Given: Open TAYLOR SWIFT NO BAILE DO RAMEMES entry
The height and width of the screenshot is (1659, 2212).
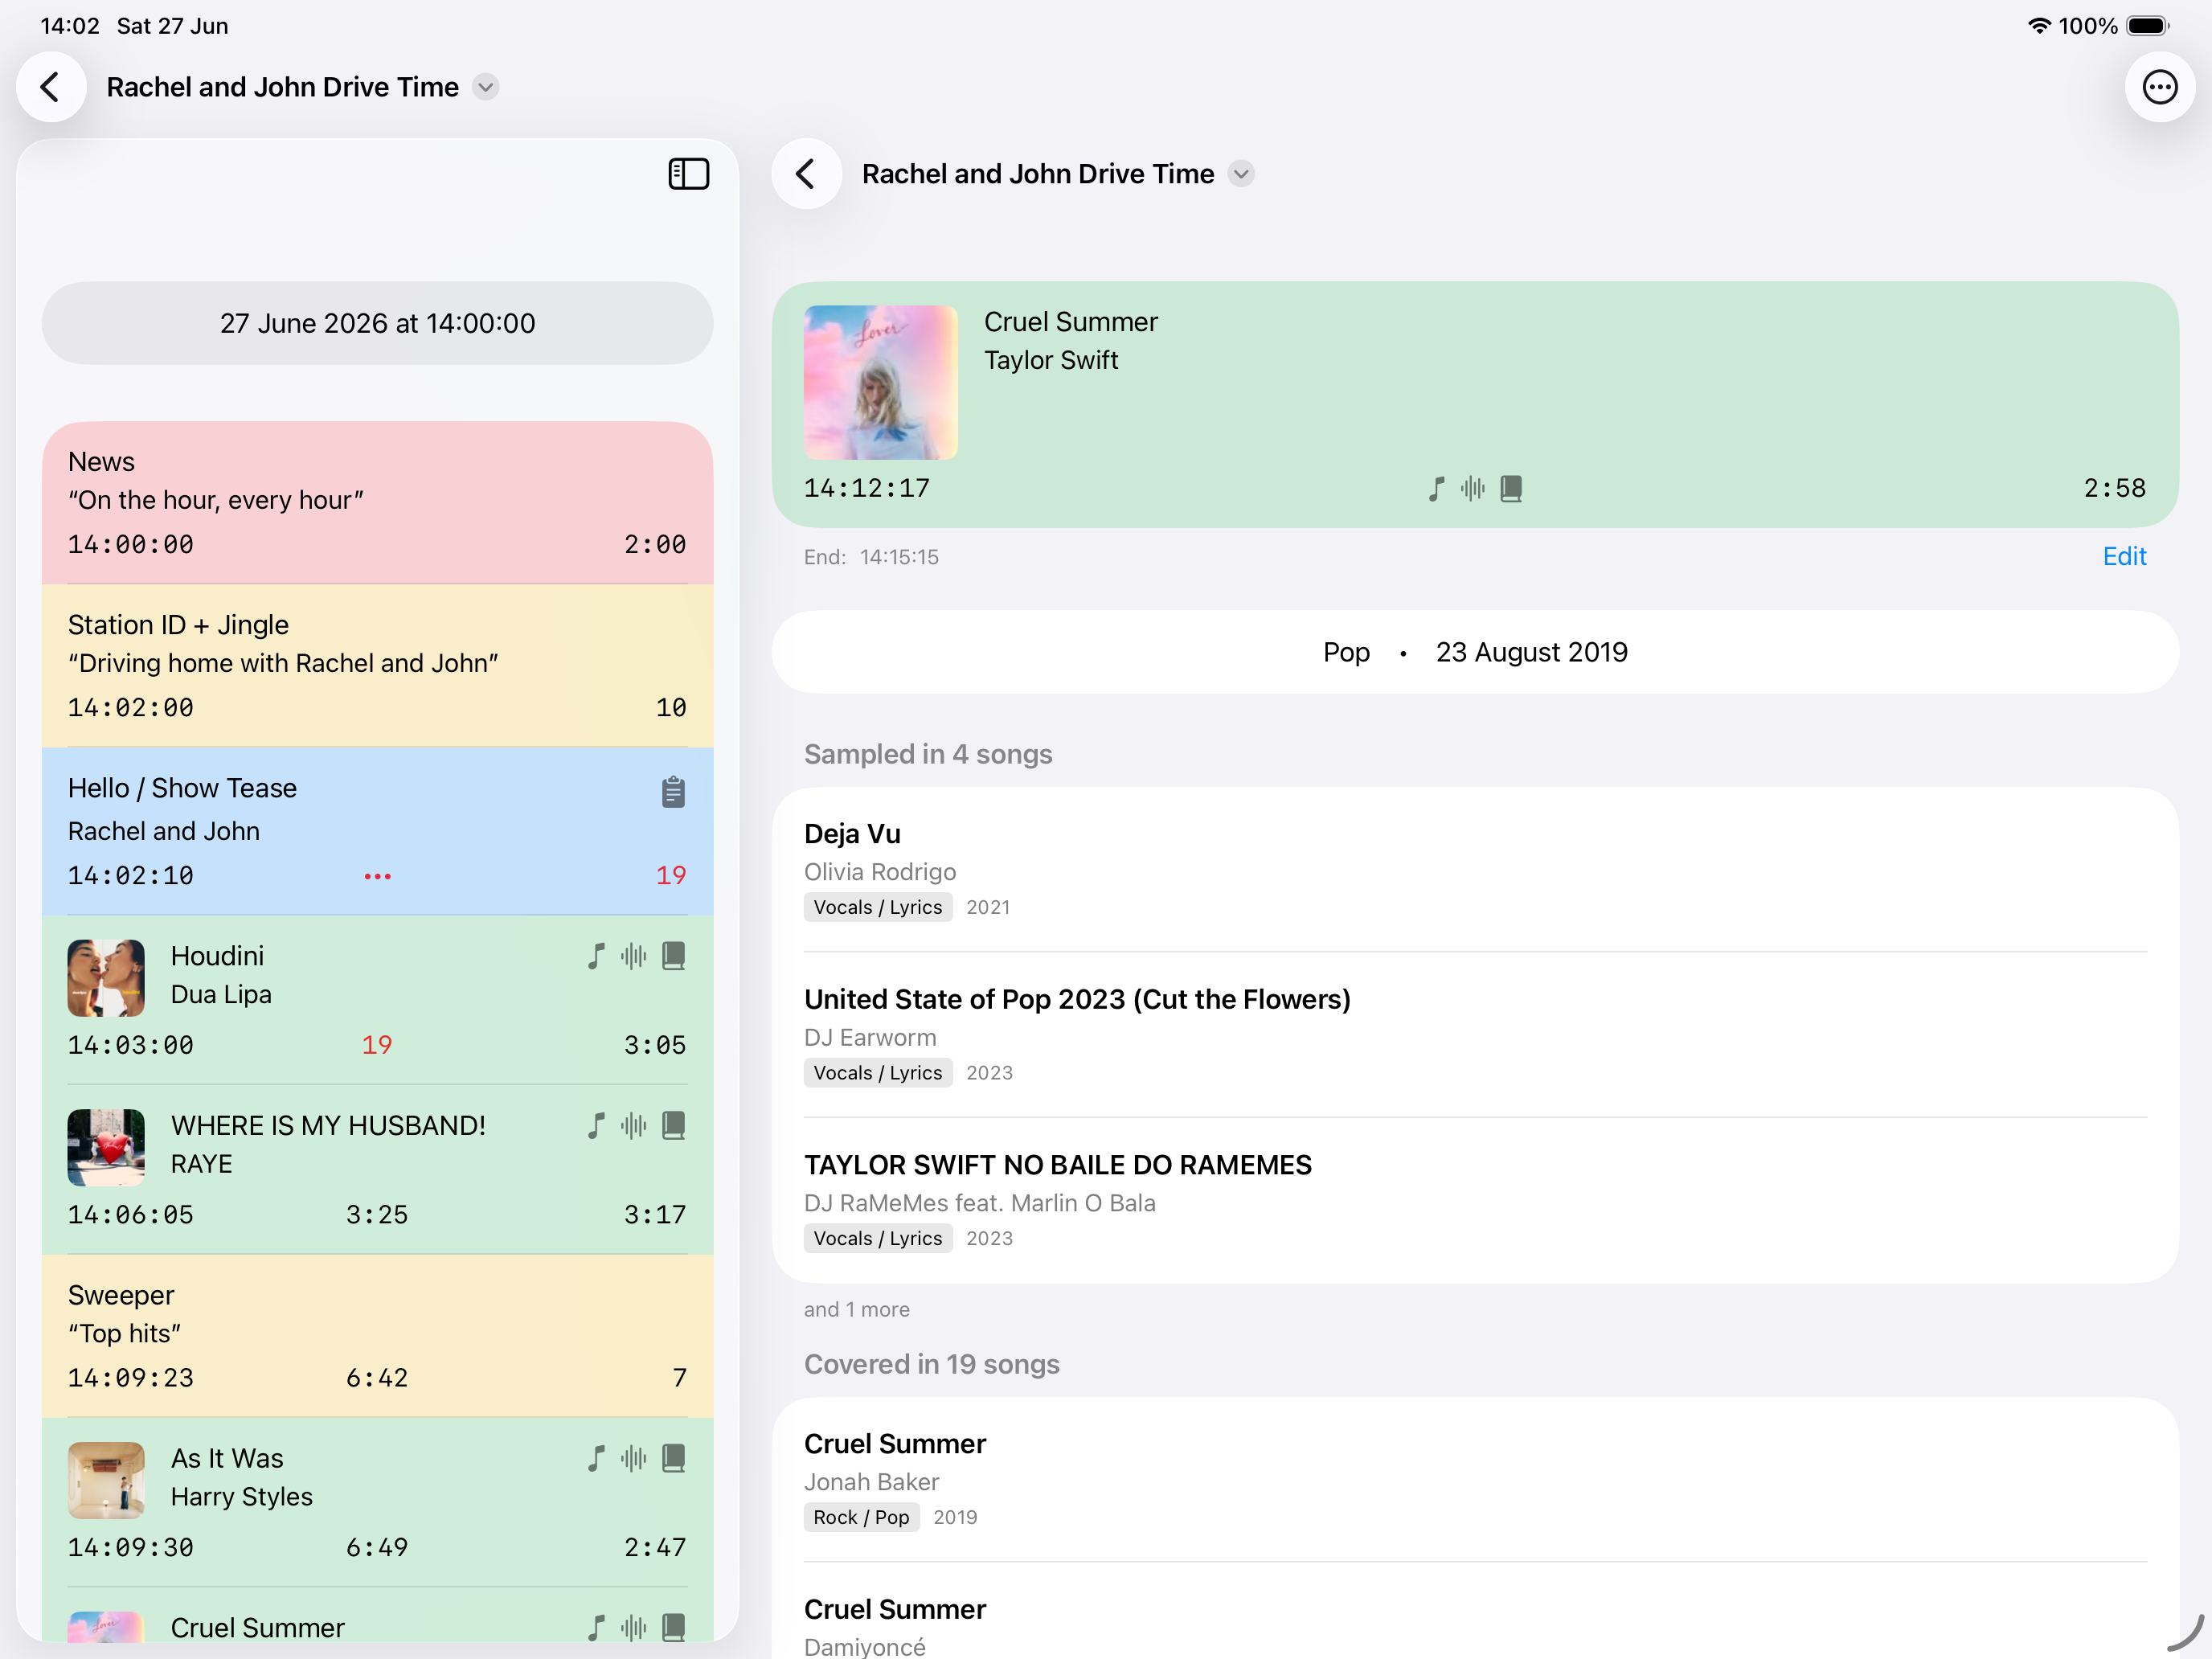Looking at the screenshot, I should pos(1475,1201).
